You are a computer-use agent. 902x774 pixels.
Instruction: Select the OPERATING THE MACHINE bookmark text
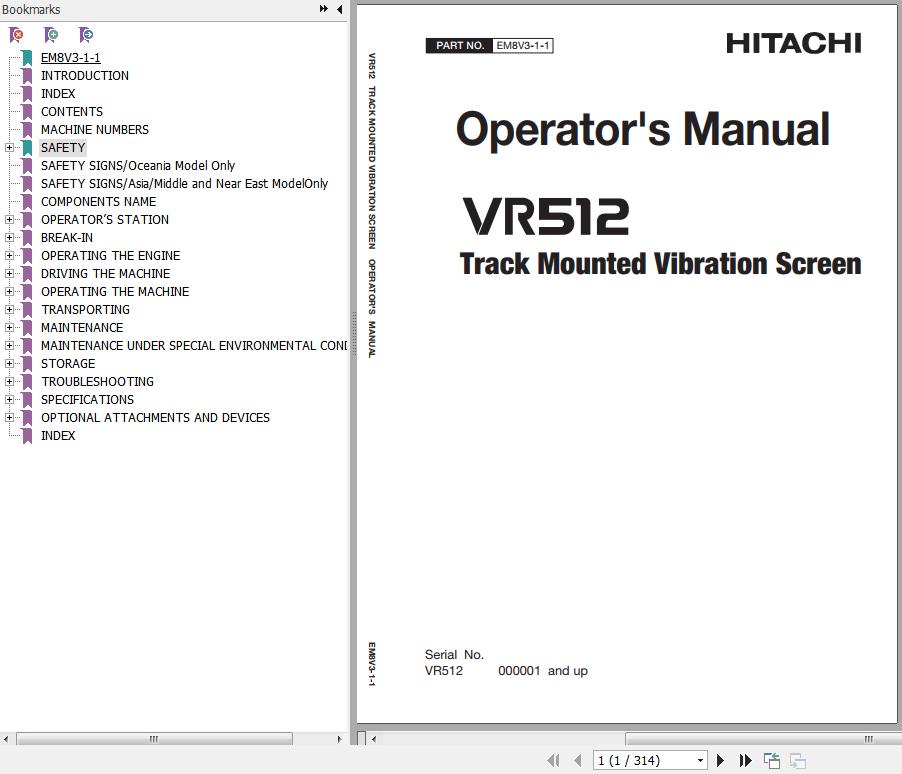coord(114,291)
